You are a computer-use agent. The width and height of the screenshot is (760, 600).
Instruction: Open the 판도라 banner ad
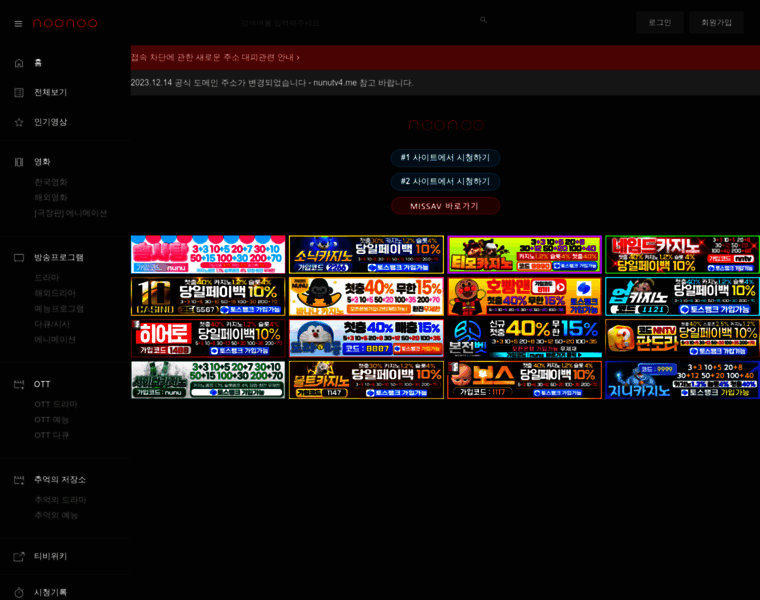(682, 338)
